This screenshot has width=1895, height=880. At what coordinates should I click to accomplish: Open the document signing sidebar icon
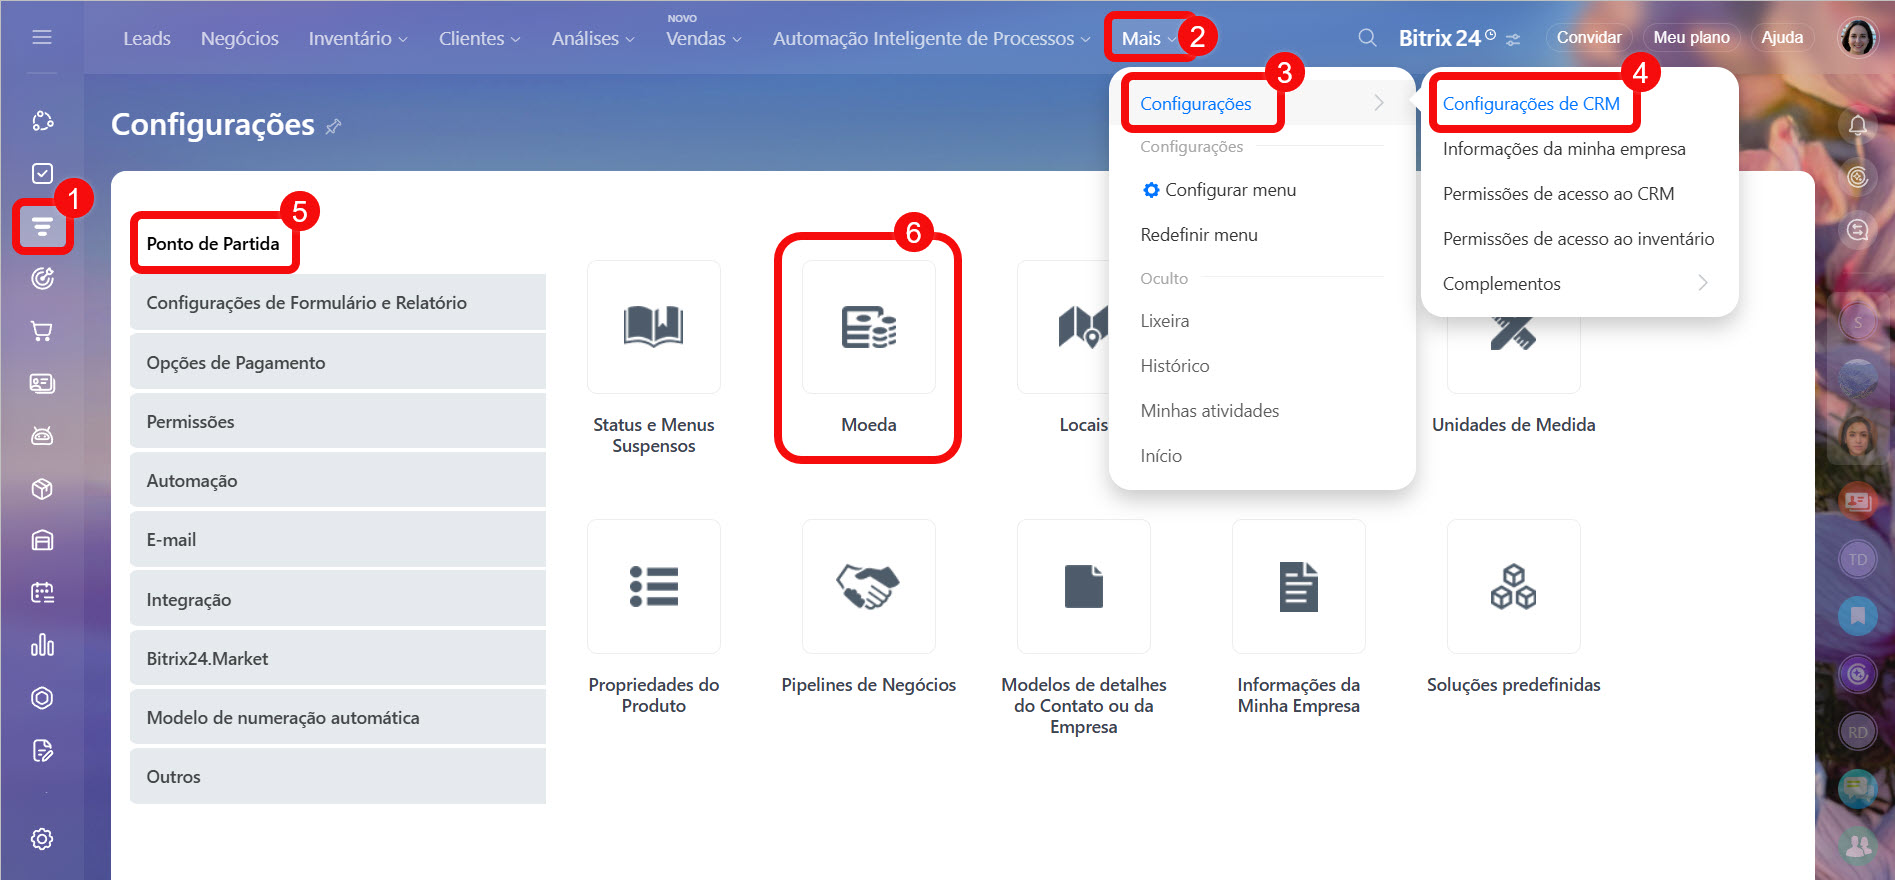(x=42, y=750)
